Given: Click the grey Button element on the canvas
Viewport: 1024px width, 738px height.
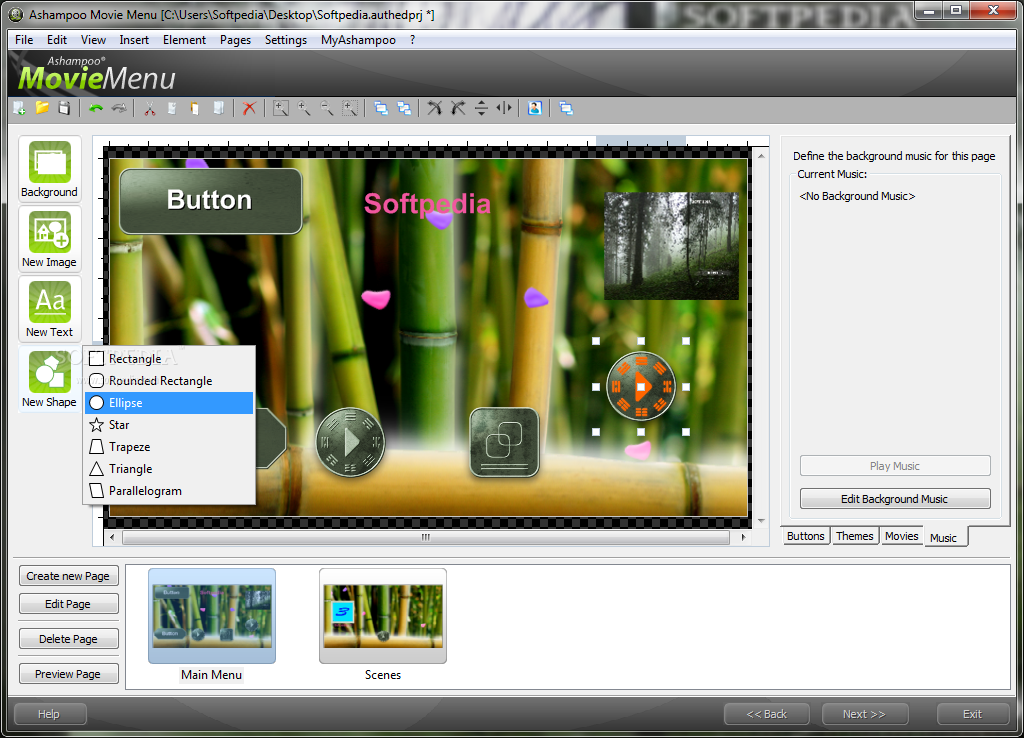Looking at the screenshot, I should [x=210, y=201].
